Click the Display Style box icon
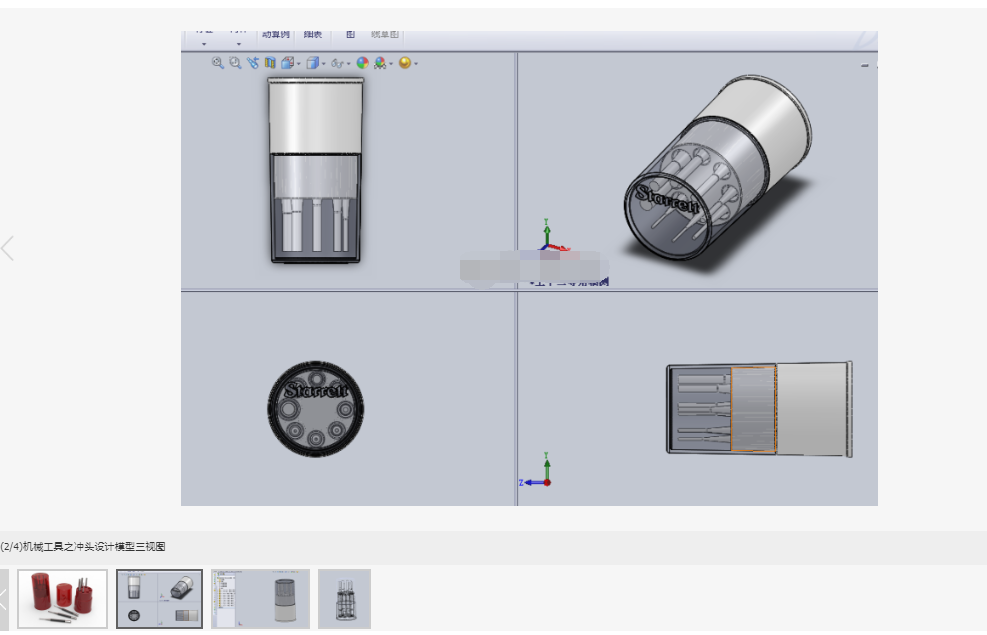 (312, 63)
